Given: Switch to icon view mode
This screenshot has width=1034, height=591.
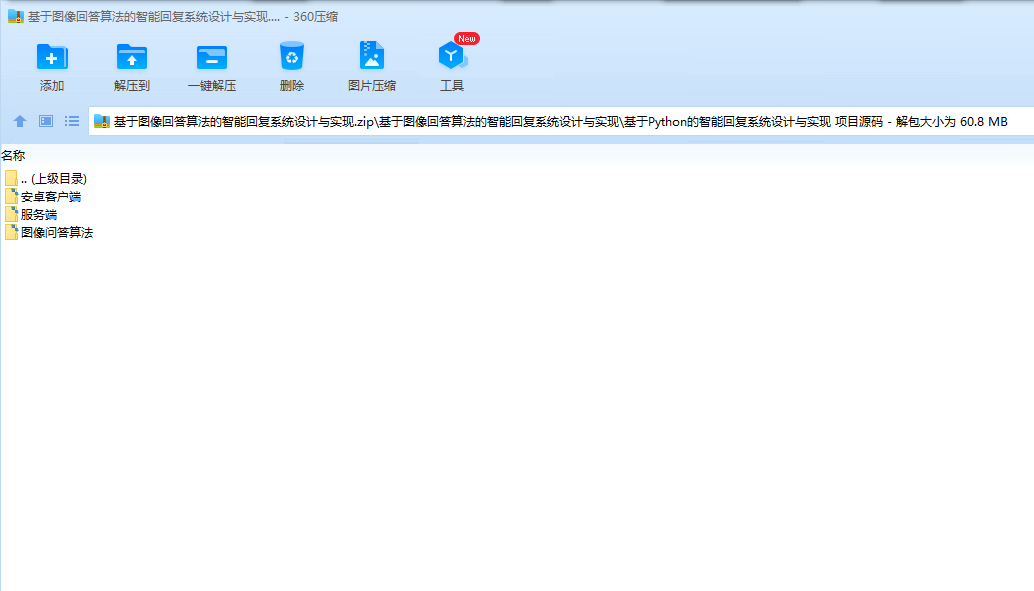Looking at the screenshot, I should pos(46,121).
